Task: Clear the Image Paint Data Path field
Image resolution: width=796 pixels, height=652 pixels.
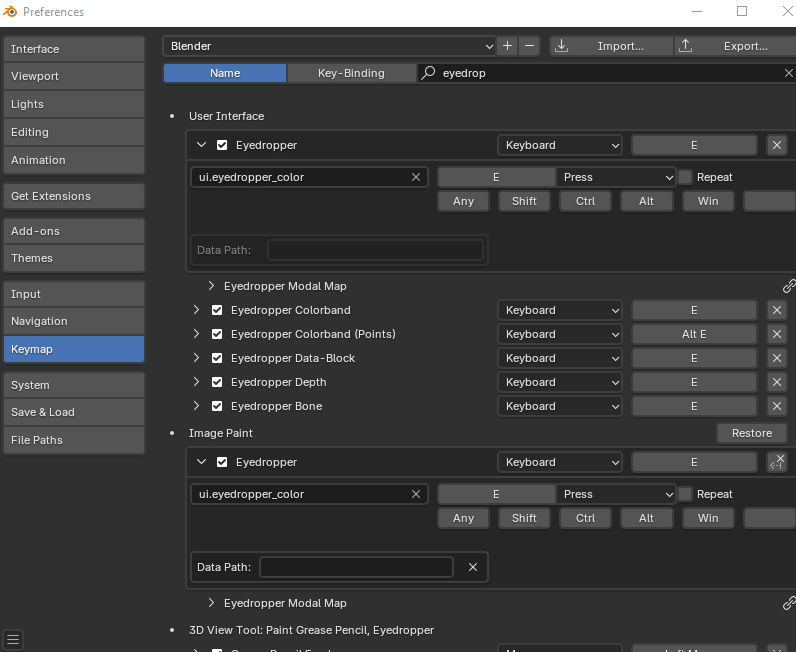Action: click(x=473, y=567)
